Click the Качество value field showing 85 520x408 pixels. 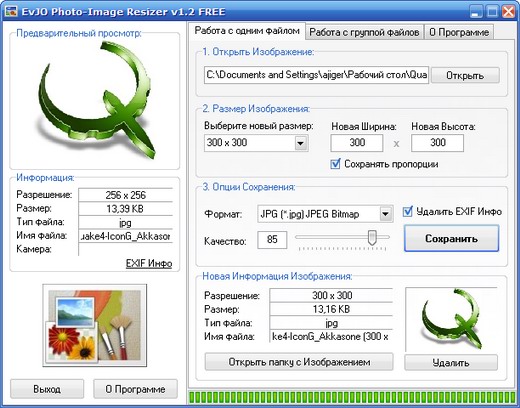(272, 240)
